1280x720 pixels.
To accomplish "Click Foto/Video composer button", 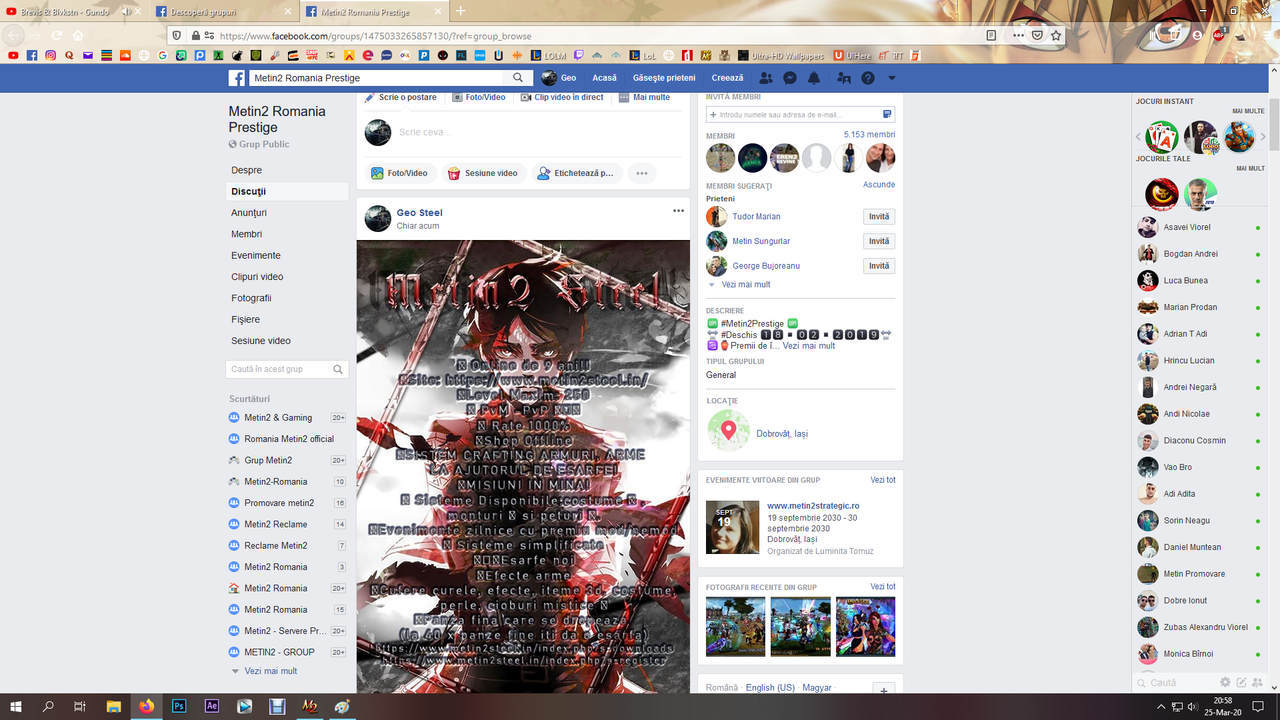I will [398, 173].
